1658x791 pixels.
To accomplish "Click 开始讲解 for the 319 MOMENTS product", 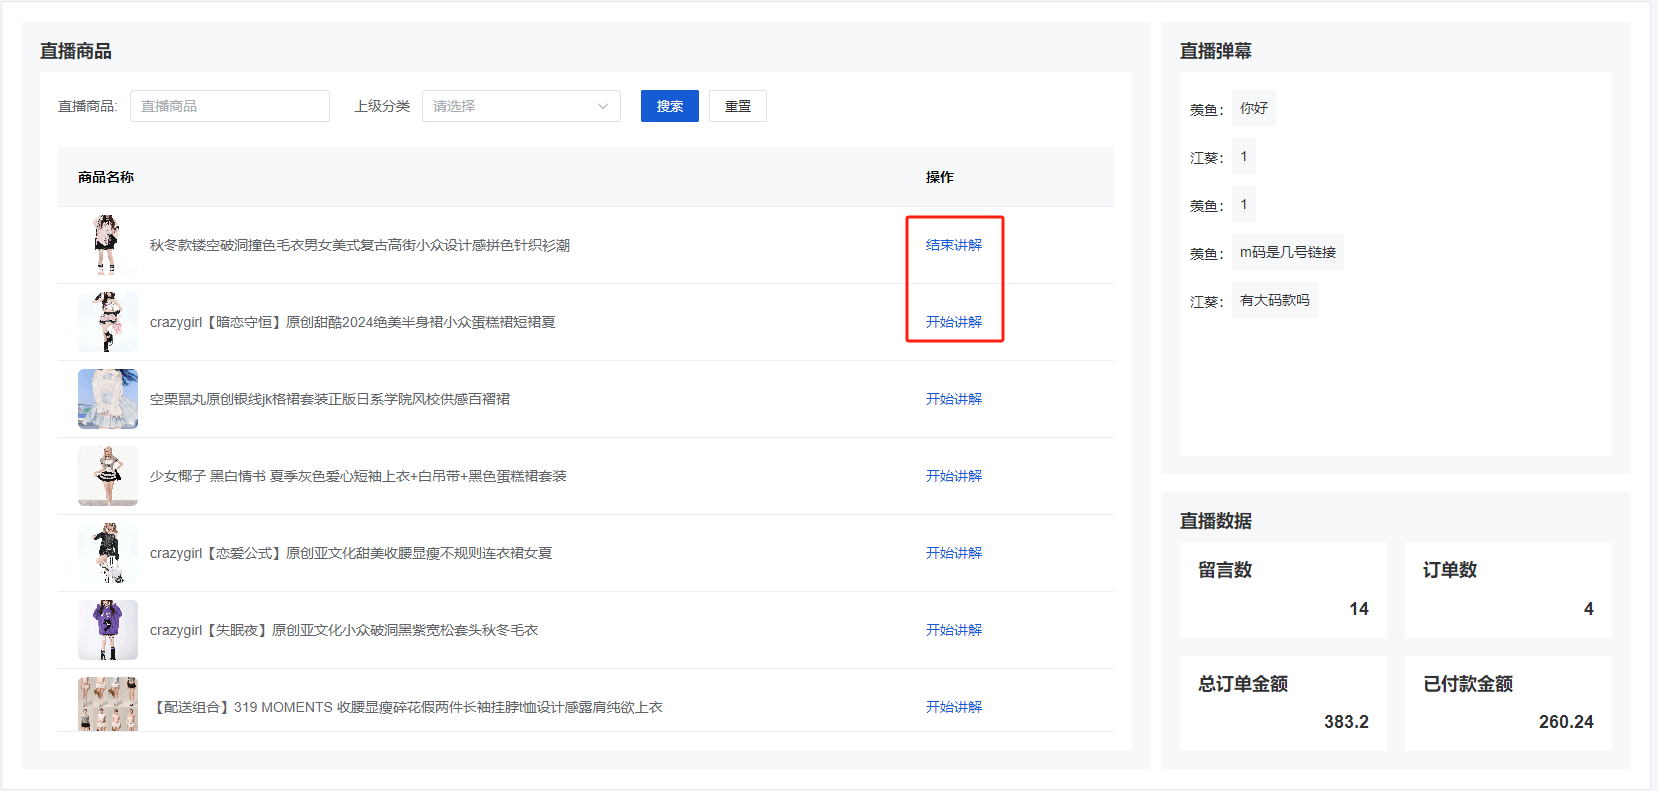I will (x=954, y=707).
